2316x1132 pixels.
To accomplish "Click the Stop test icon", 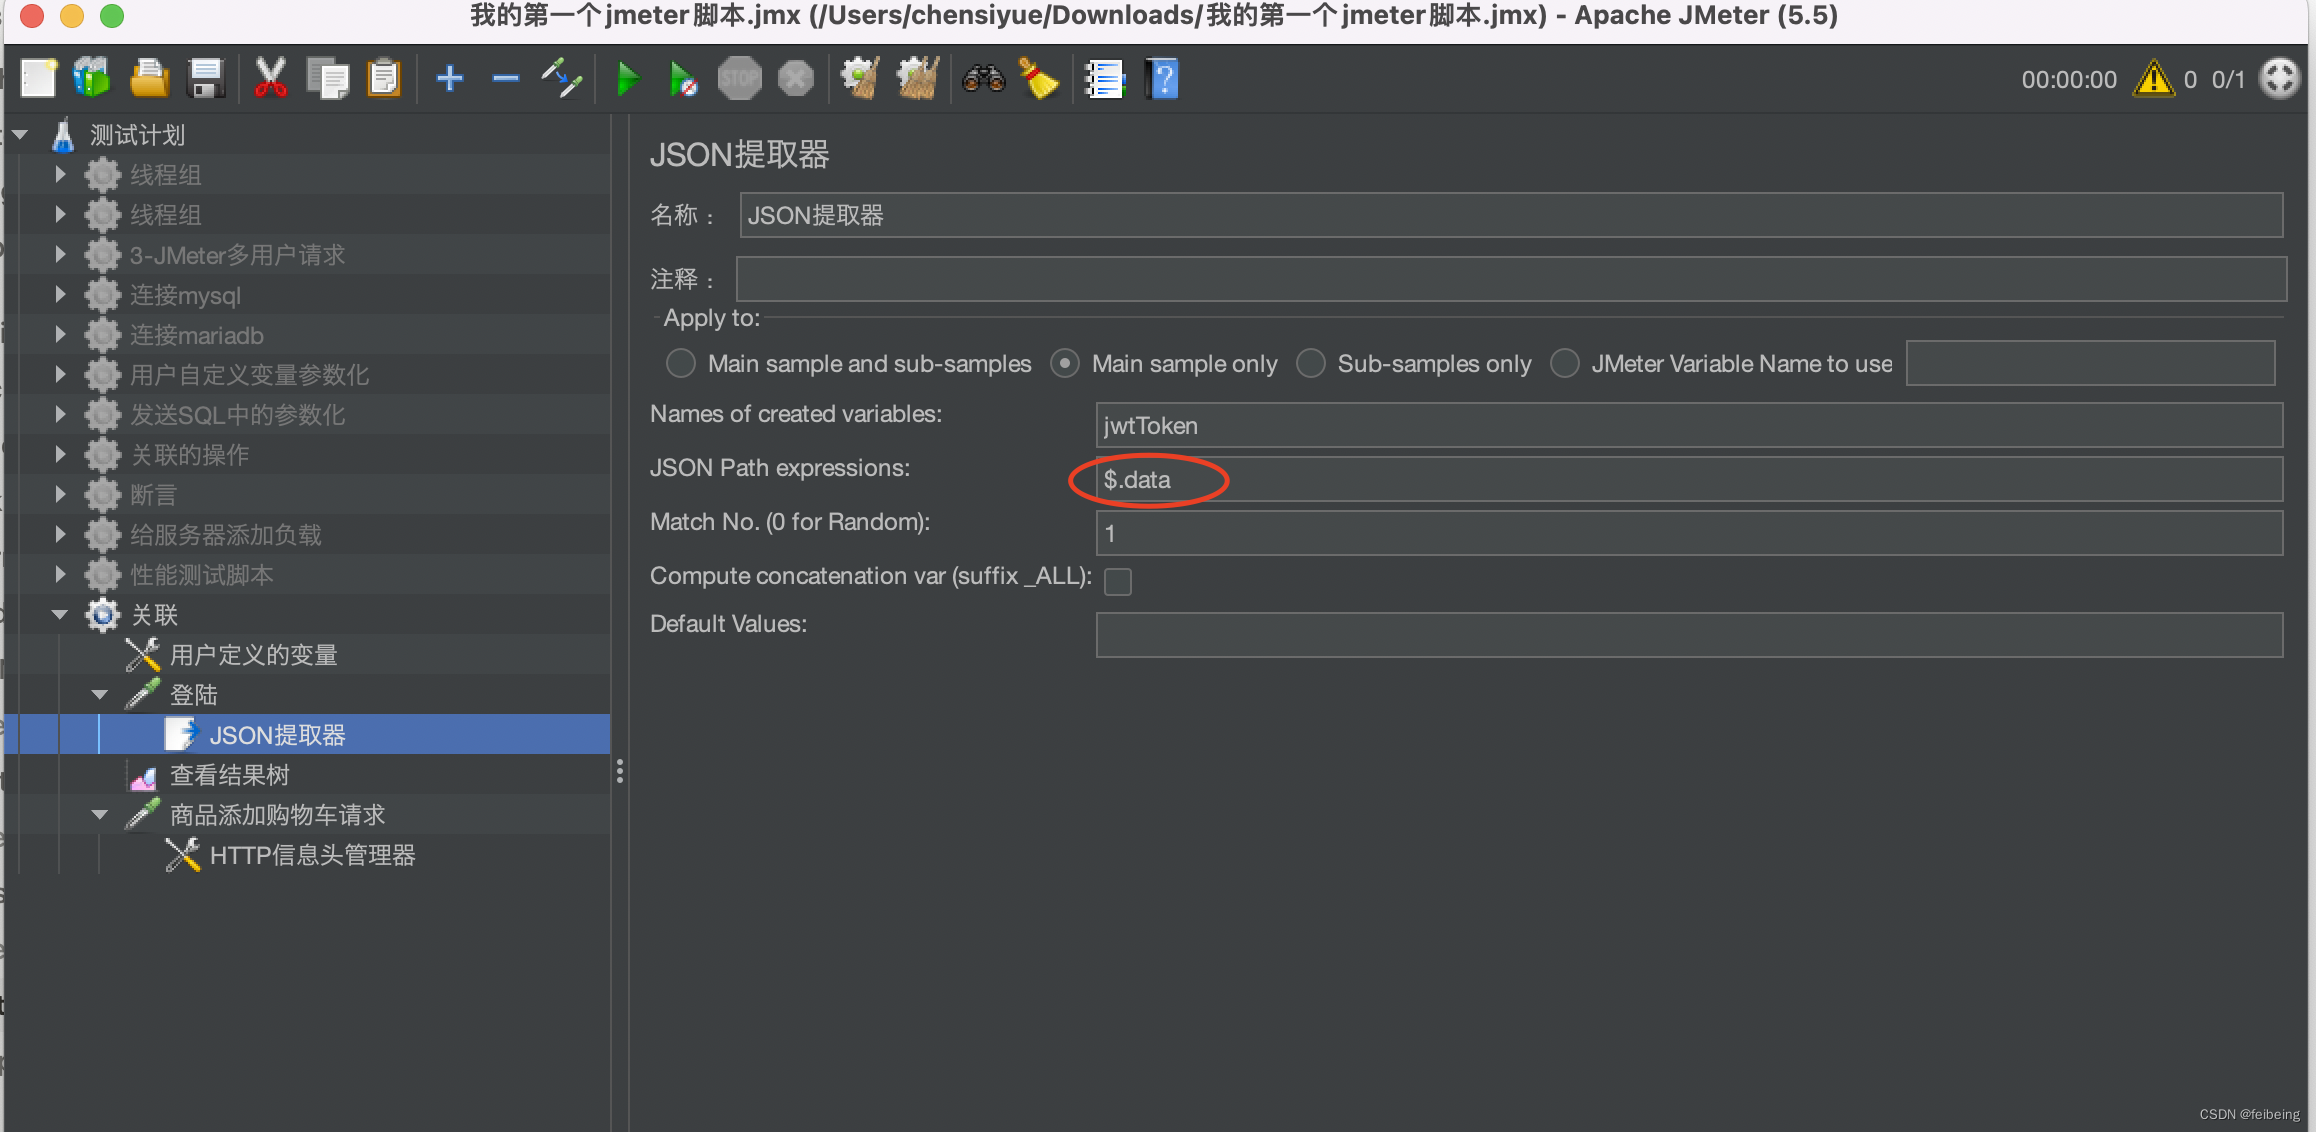I will pos(740,78).
